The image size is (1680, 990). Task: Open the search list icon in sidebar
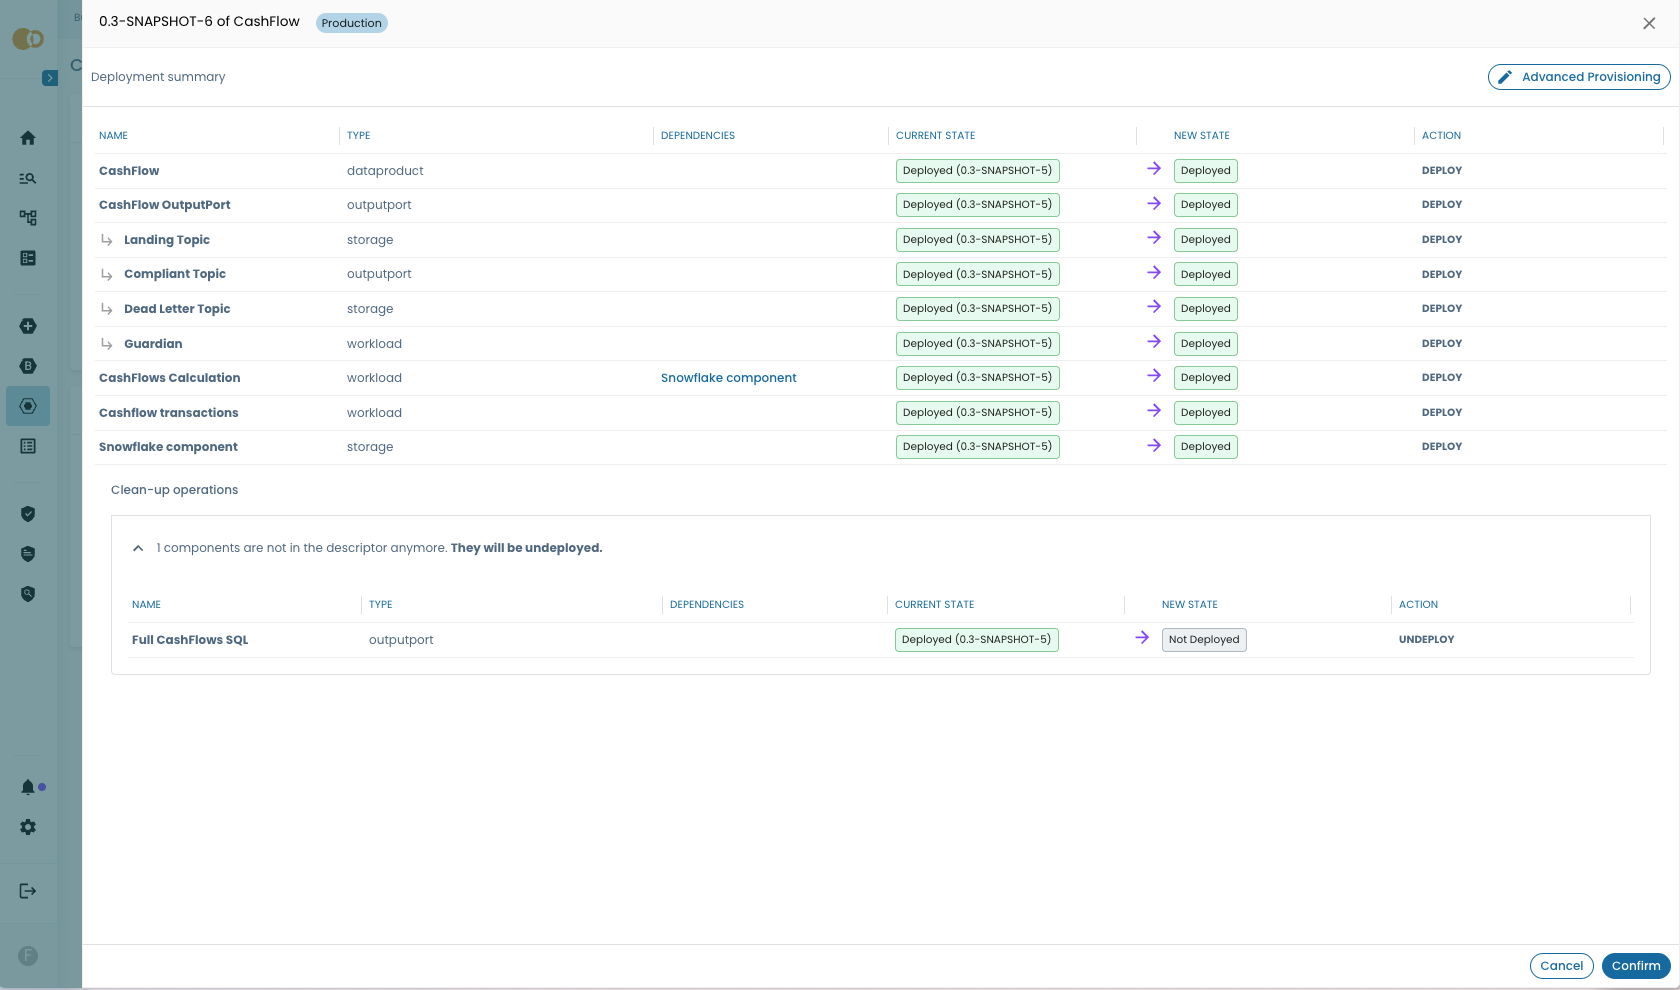tap(28, 178)
